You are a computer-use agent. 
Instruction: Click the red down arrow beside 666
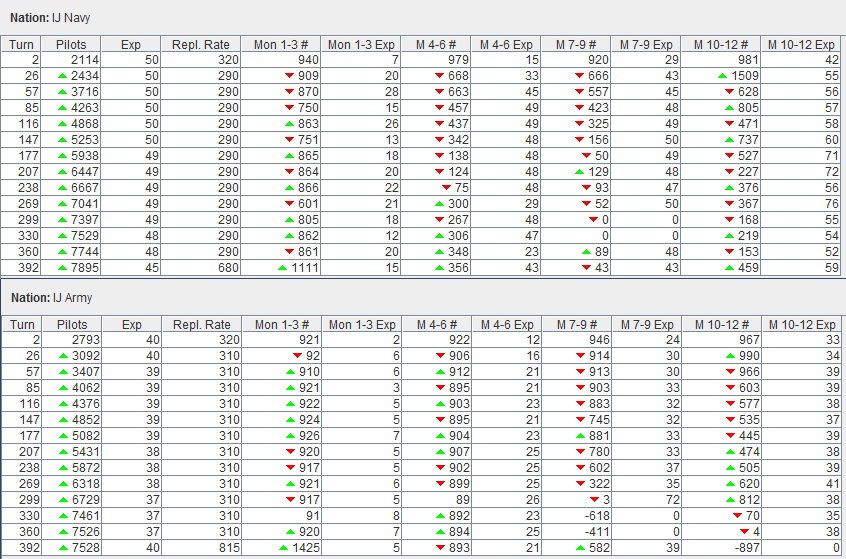point(579,76)
